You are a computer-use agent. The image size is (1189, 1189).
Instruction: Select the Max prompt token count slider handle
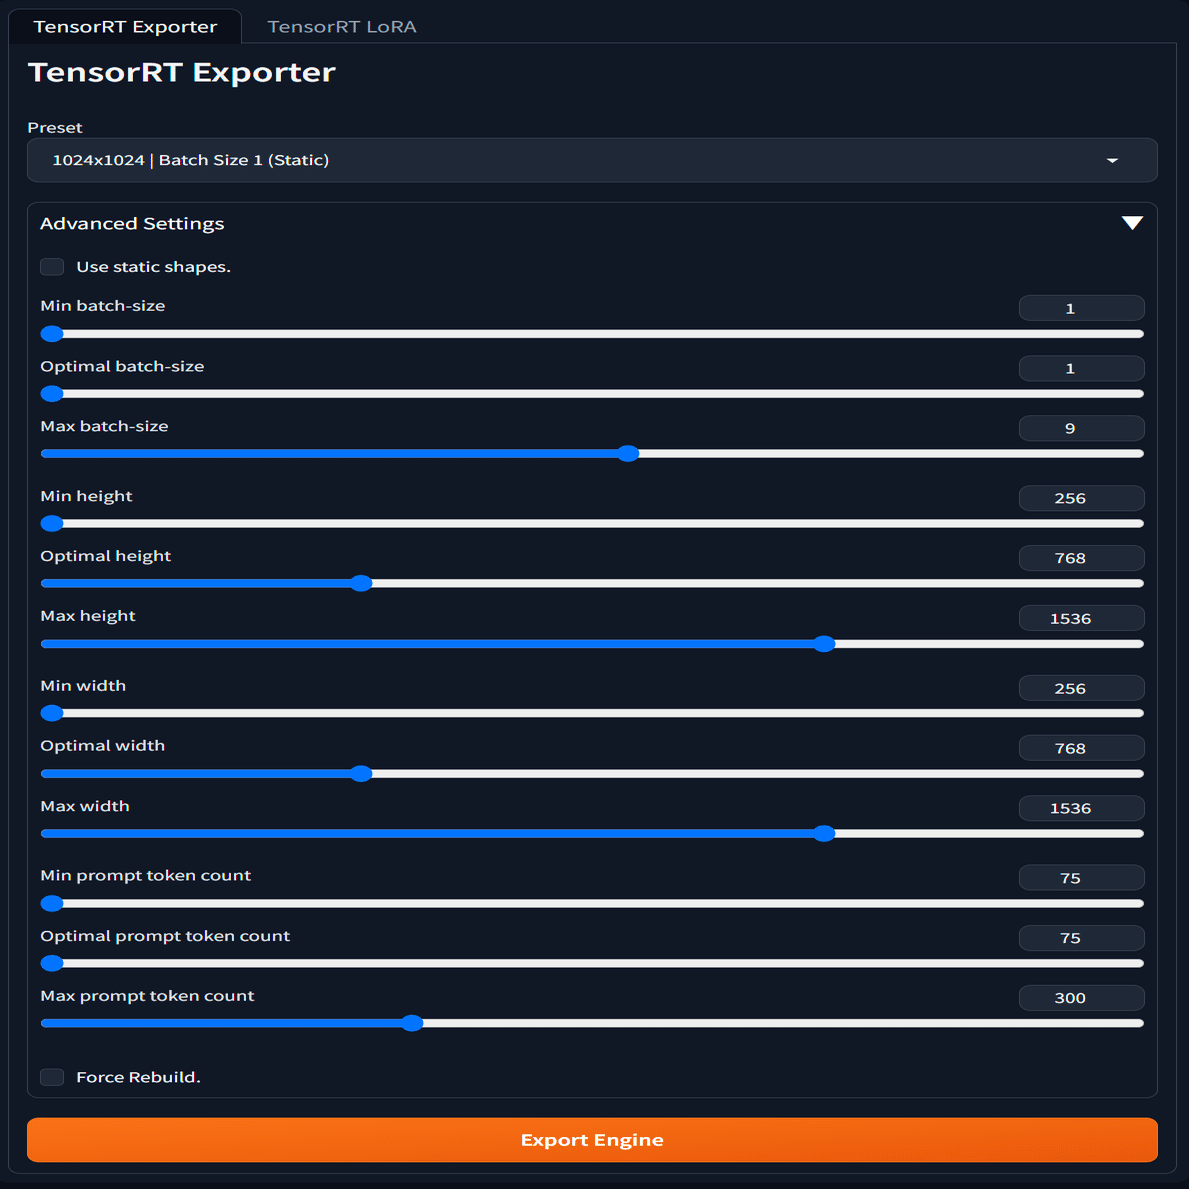[x=413, y=1023]
